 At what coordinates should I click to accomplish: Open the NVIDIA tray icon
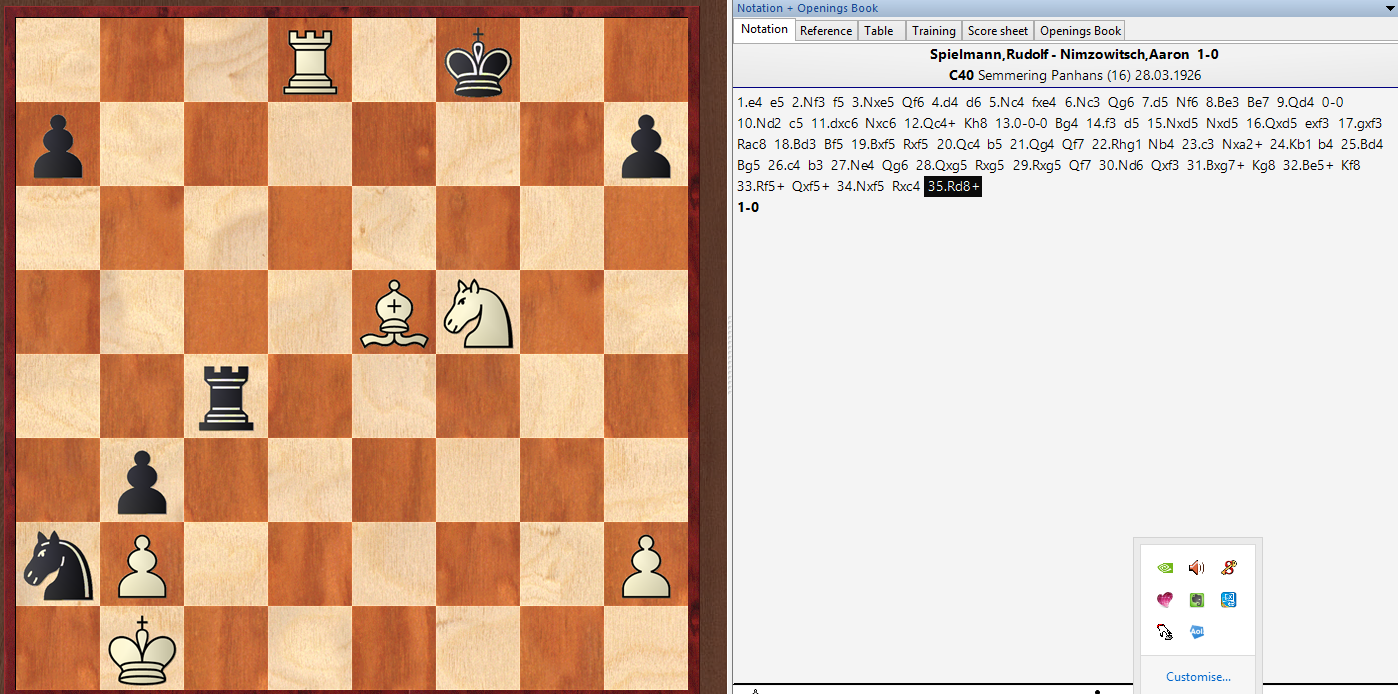1165,568
